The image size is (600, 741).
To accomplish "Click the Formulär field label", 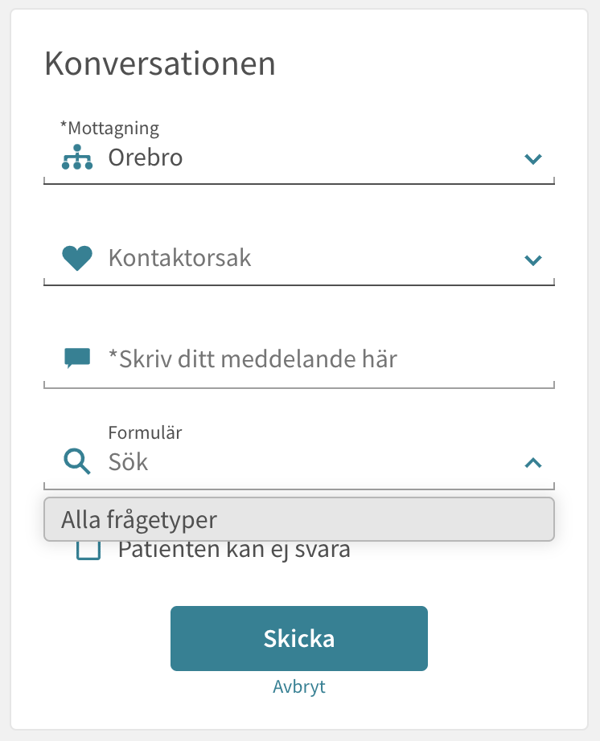I will [145, 433].
